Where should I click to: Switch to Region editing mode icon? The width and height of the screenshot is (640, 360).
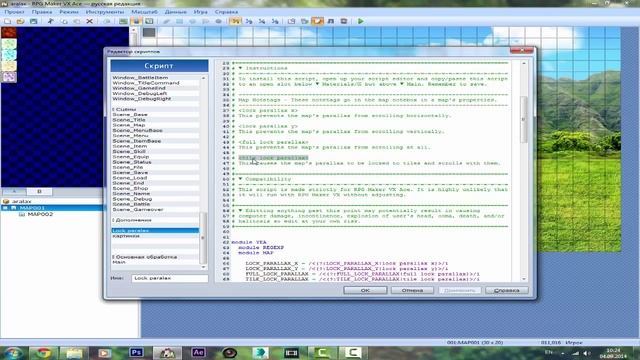point(149,21)
